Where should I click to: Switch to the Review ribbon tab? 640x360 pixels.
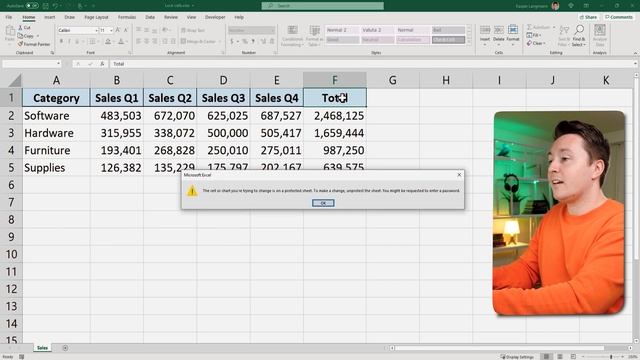[171, 17]
